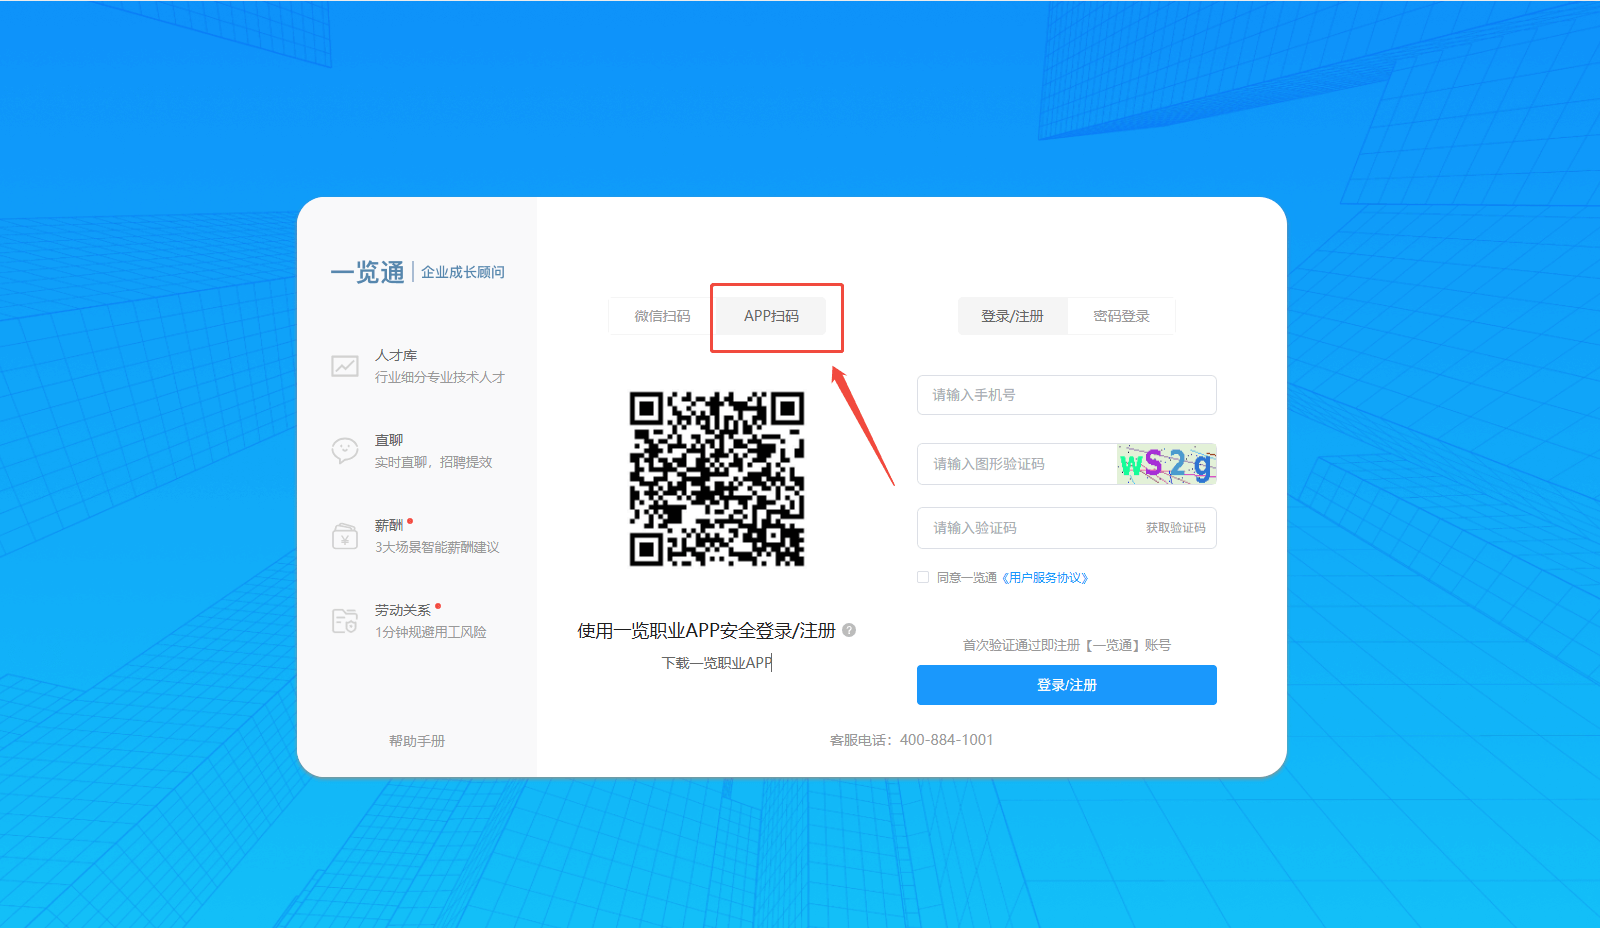
Task: Select the 登录/注册 tab
Action: click(x=1012, y=316)
